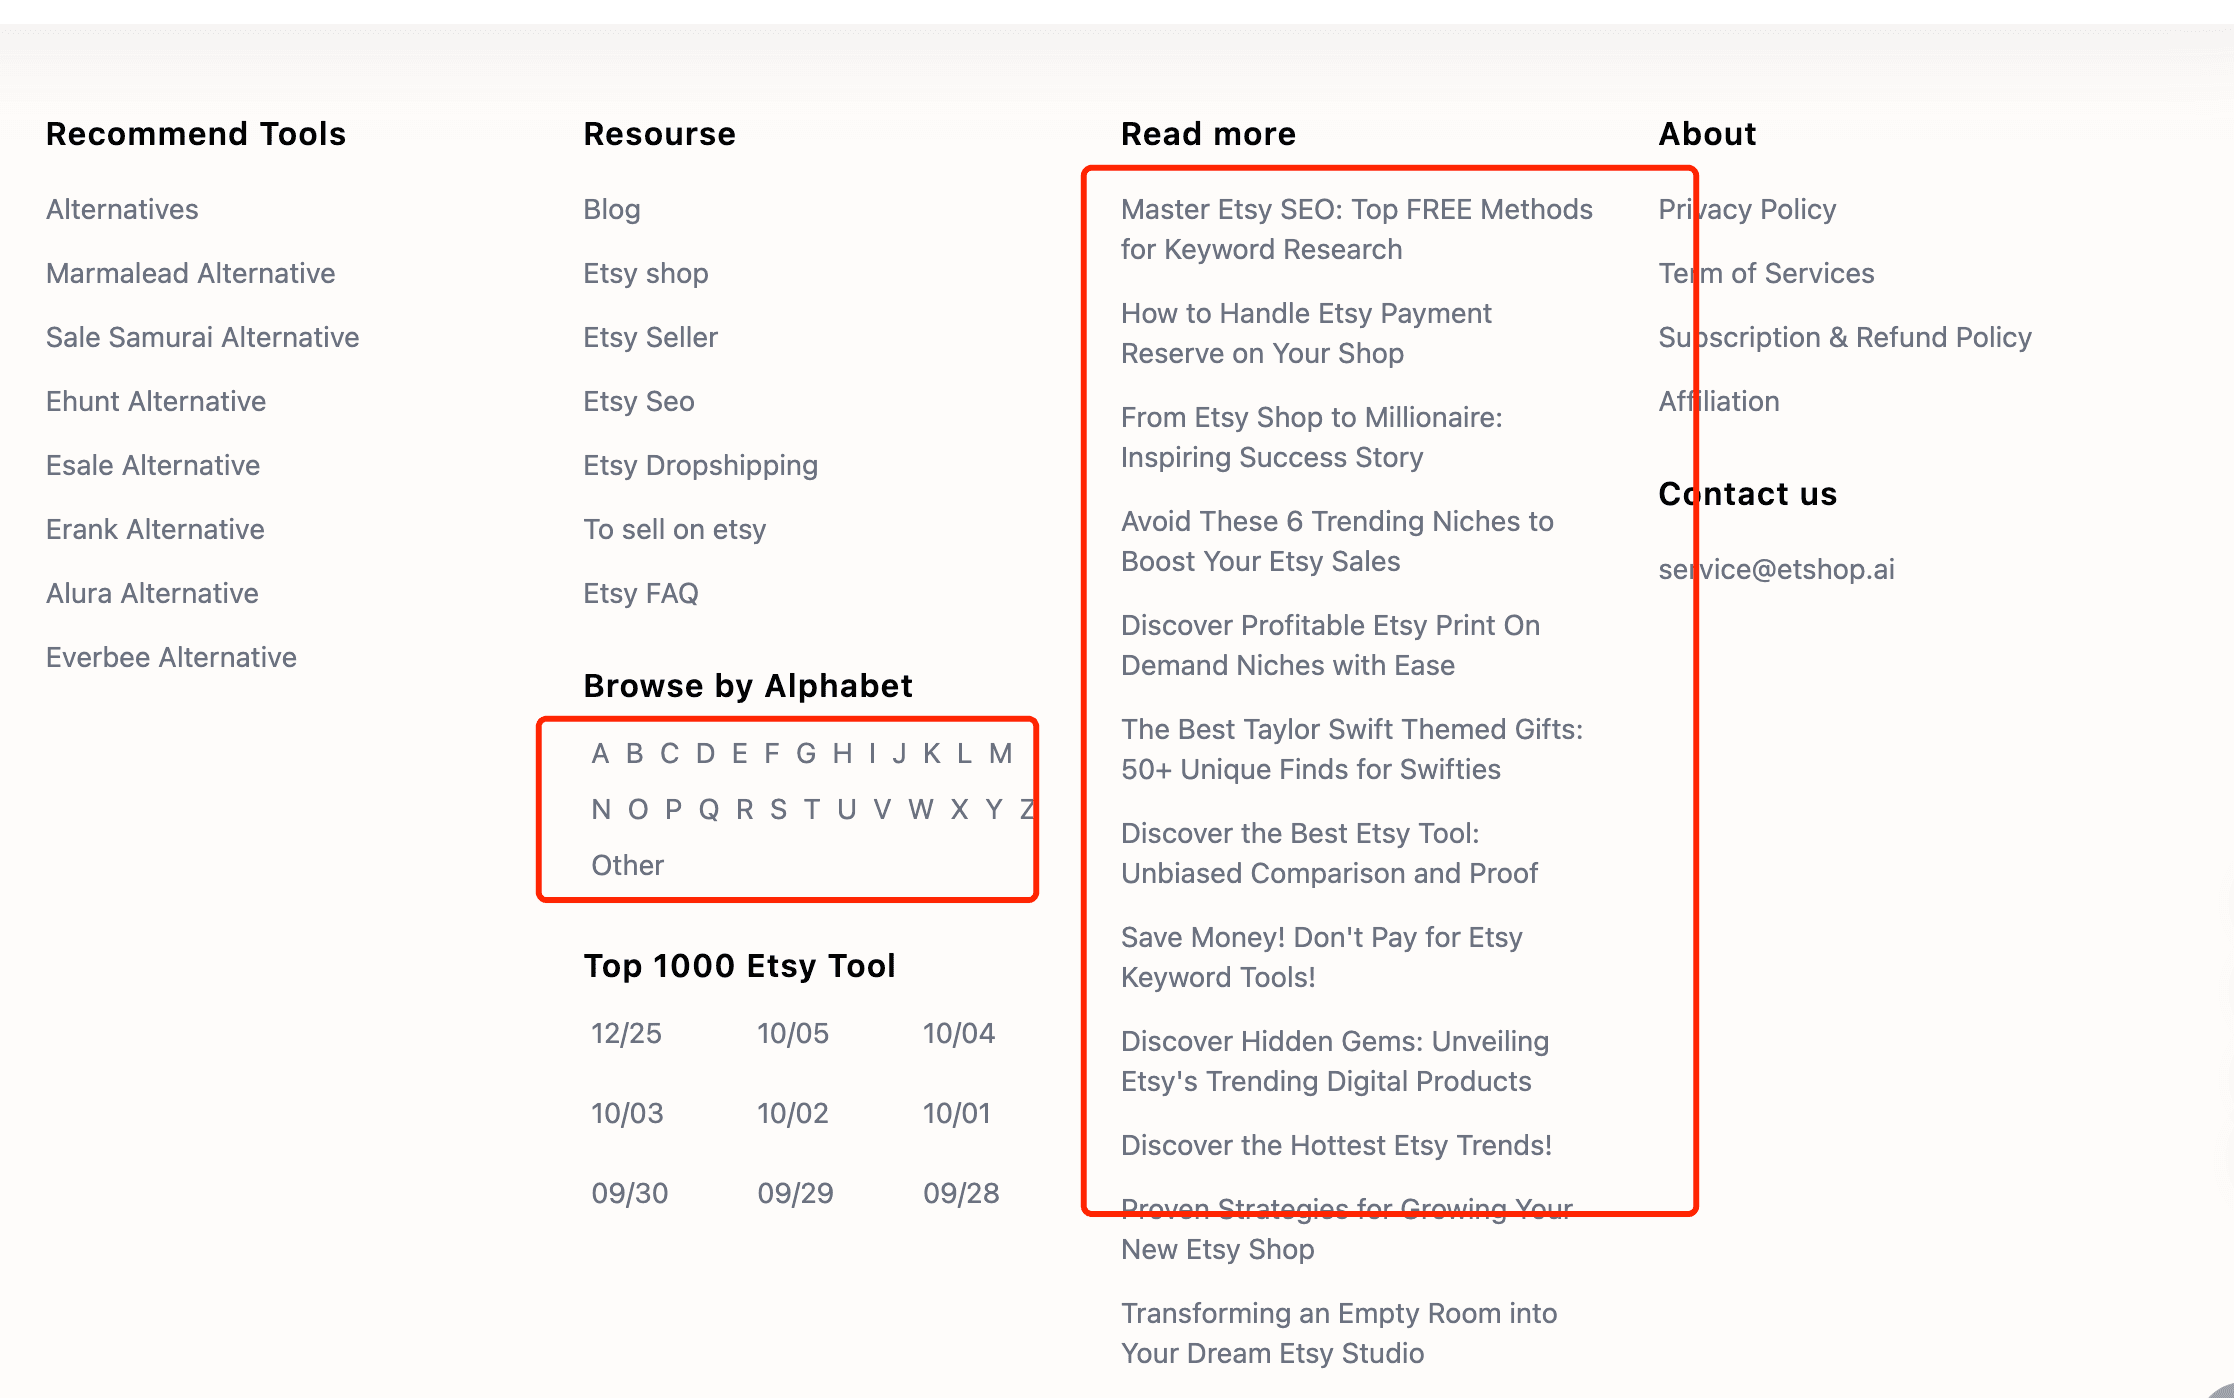This screenshot has height=1398, width=2234.
Task: Visit Sale Samurai Alternative link
Action: [203, 337]
